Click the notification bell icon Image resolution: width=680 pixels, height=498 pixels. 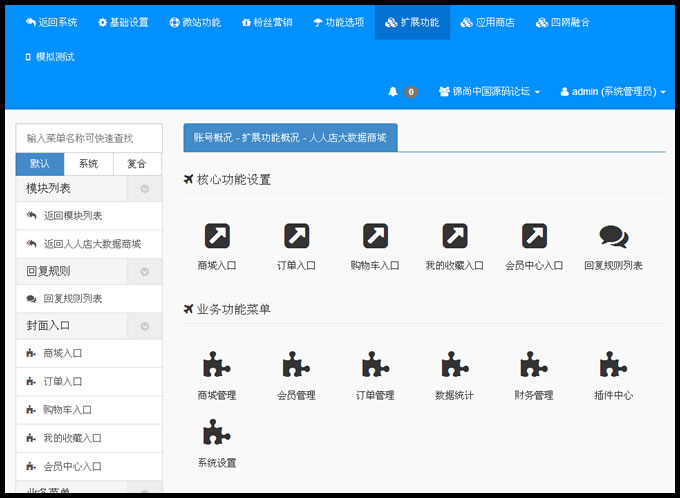(x=393, y=92)
